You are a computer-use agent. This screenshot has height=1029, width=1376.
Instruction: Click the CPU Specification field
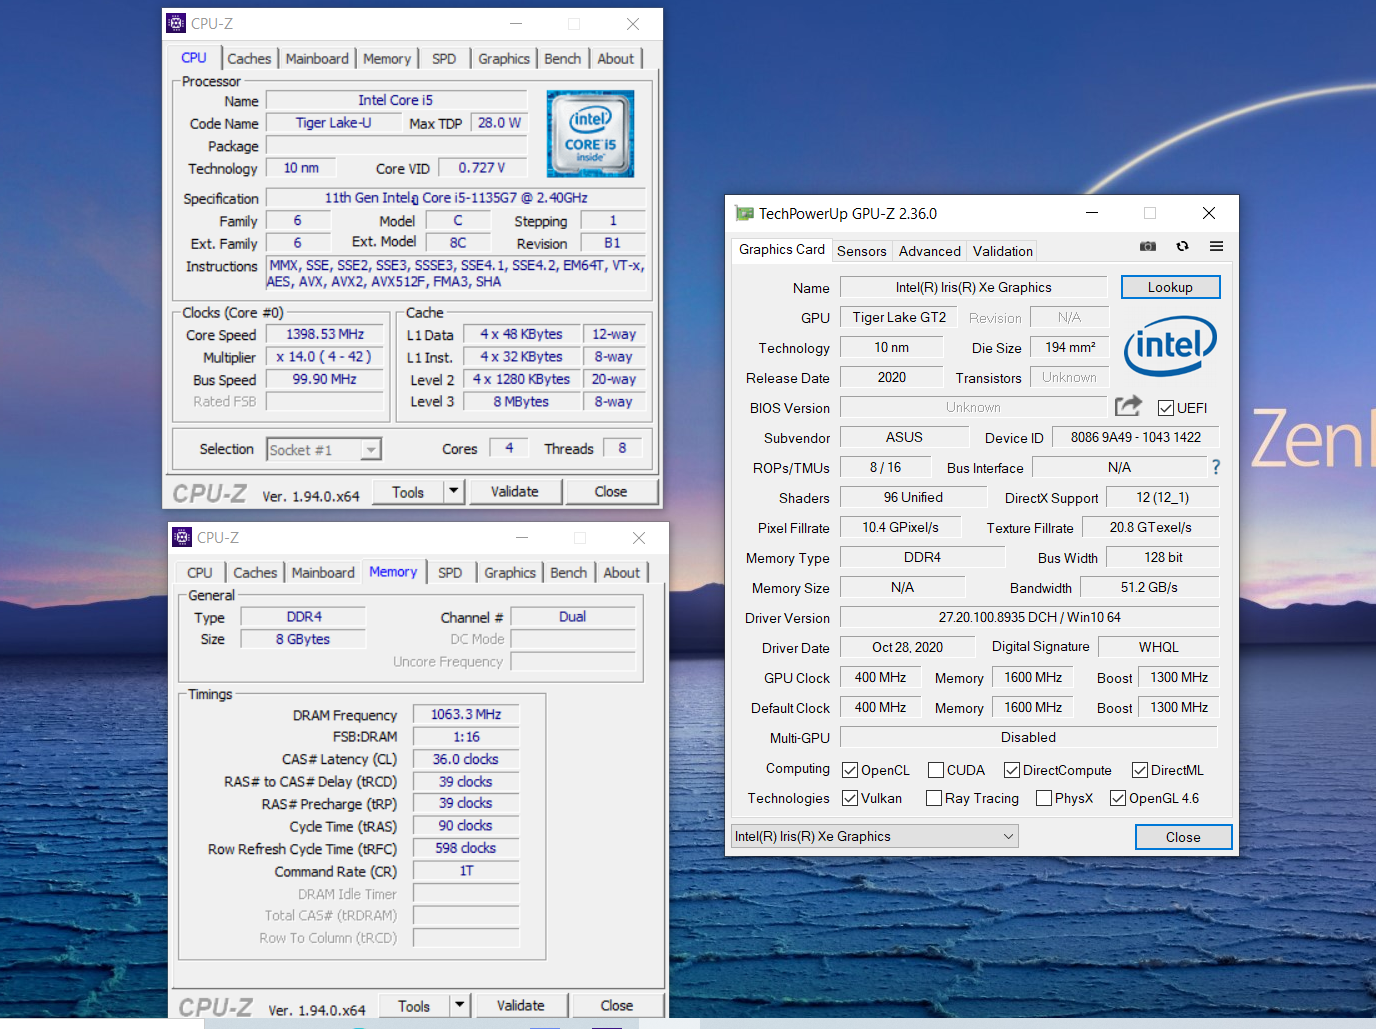[x=455, y=198]
